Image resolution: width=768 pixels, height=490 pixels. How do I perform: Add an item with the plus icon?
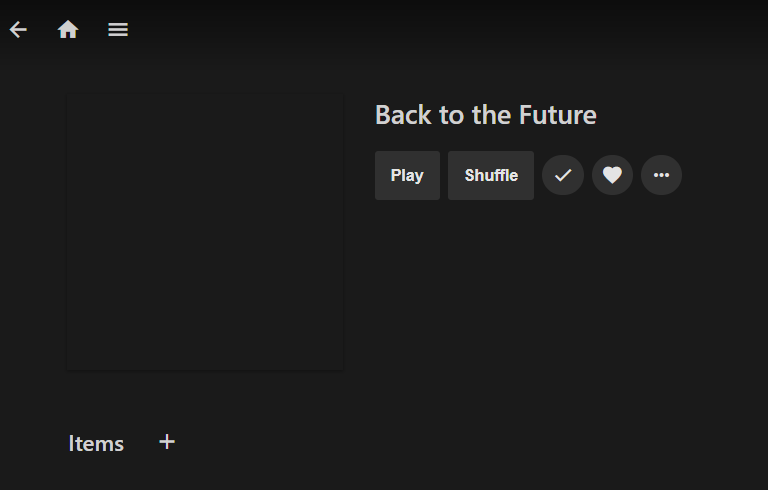[x=167, y=442]
